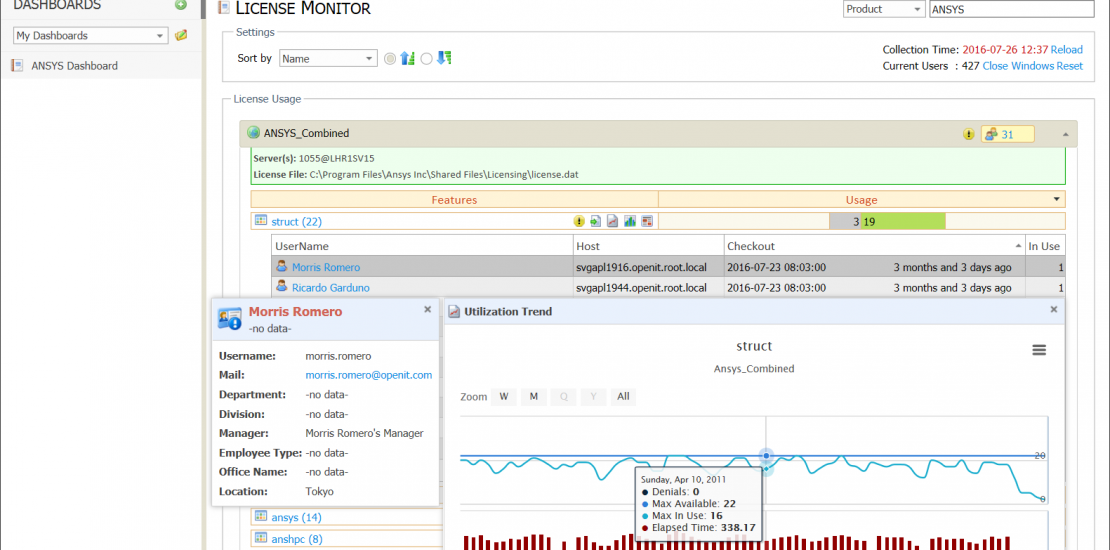The width and height of the screenshot is (1110, 550).
Task: Click morris.romero@openit.com mail link
Action: [x=368, y=375]
